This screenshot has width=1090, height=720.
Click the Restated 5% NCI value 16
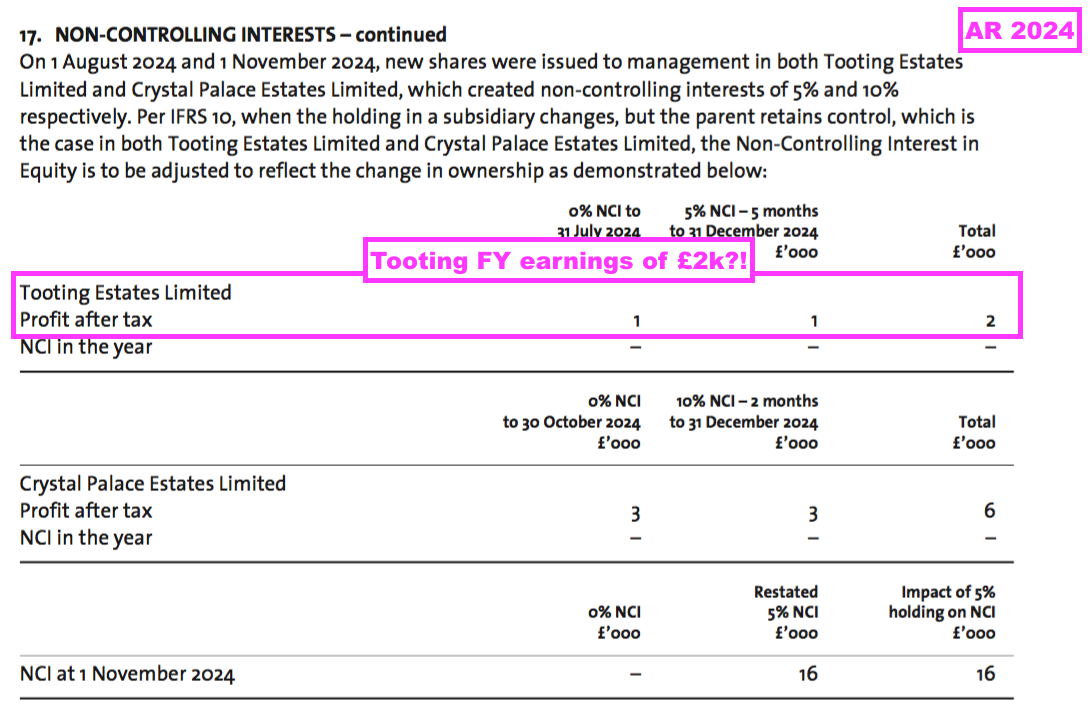point(808,673)
